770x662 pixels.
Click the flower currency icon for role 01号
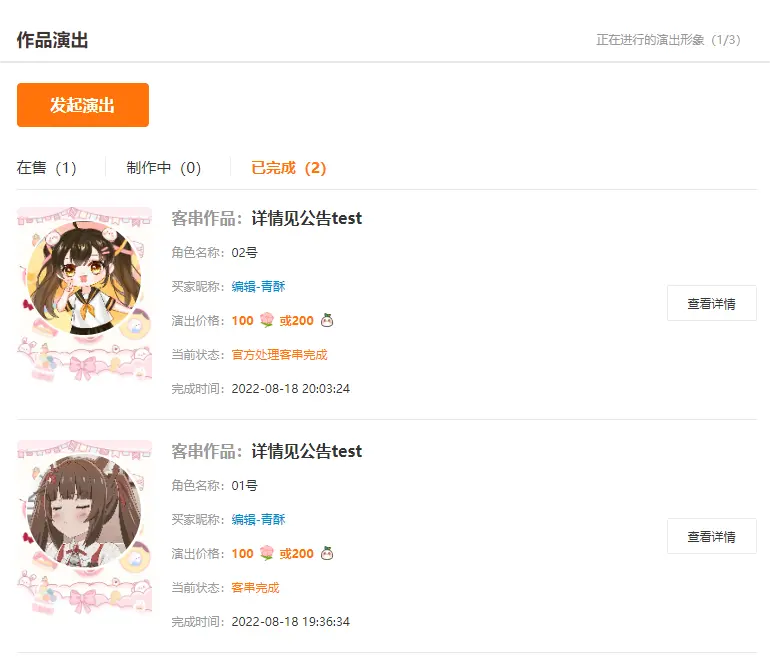267,553
